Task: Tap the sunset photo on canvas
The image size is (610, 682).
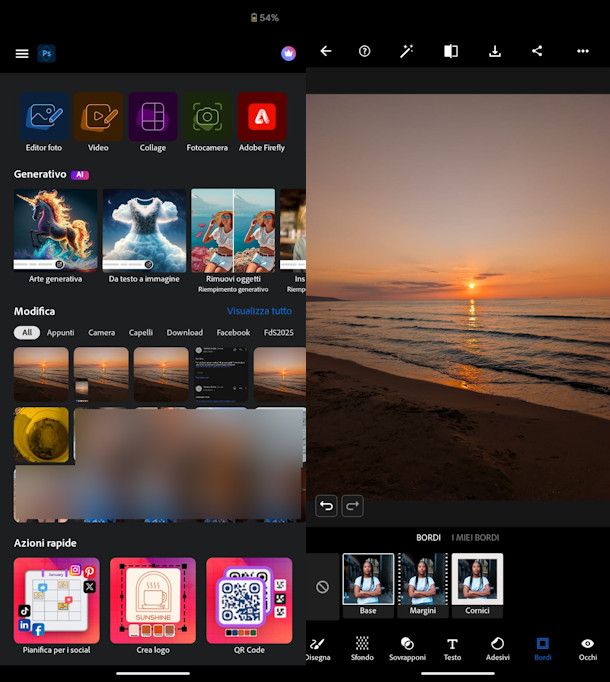Action: coord(458,297)
